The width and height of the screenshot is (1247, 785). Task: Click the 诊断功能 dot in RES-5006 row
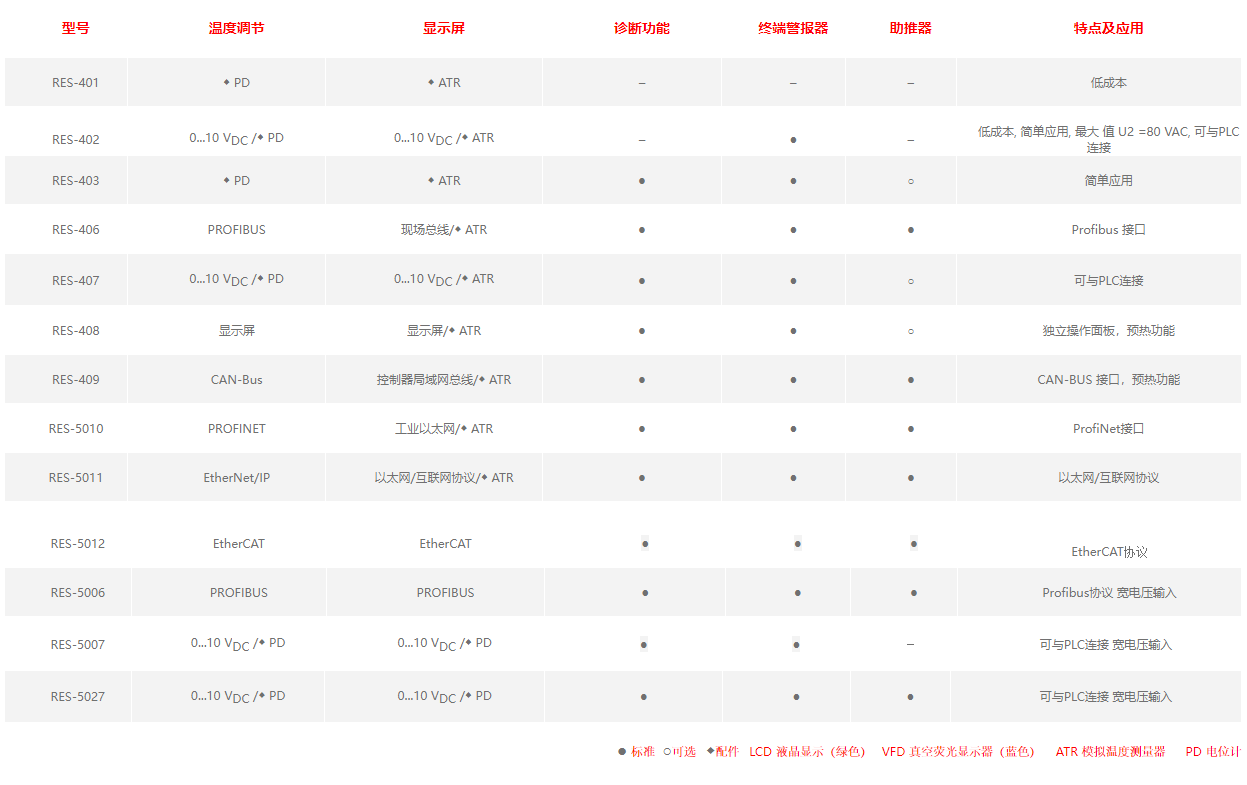[645, 593]
